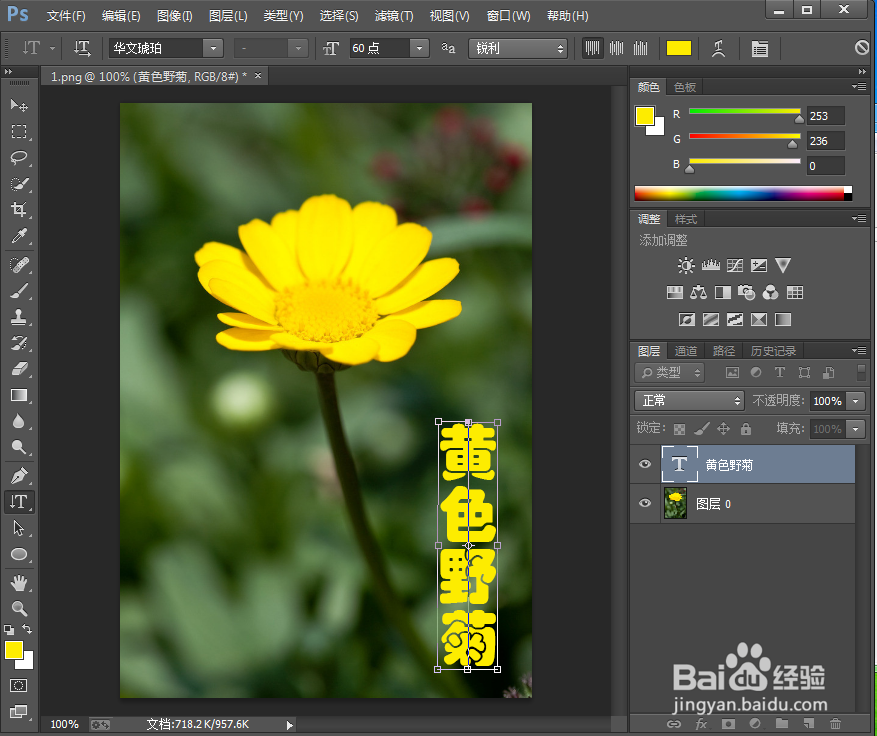This screenshot has width=877, height=736.
Task: Select the History Brush tool
Action: tap(18, 342)
